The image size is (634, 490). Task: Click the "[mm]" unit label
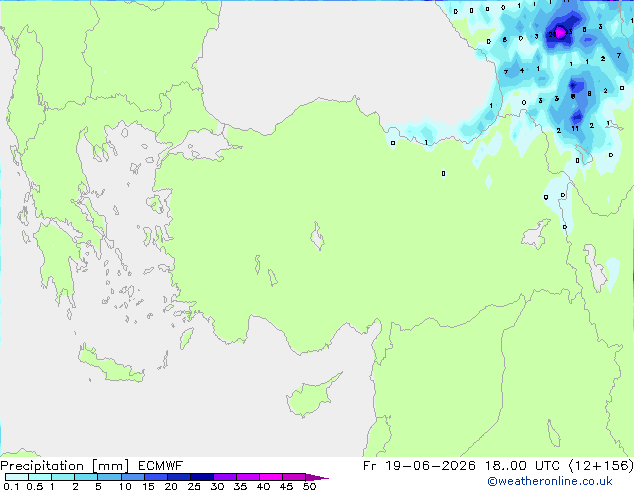click(x=111, y=466)
